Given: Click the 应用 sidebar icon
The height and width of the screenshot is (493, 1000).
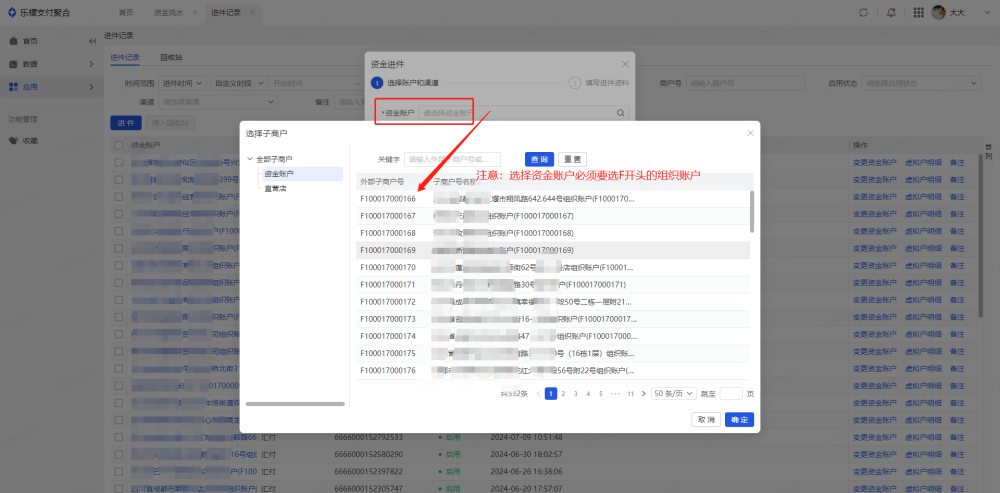Looking at the screenshot, I should [14, 87].
